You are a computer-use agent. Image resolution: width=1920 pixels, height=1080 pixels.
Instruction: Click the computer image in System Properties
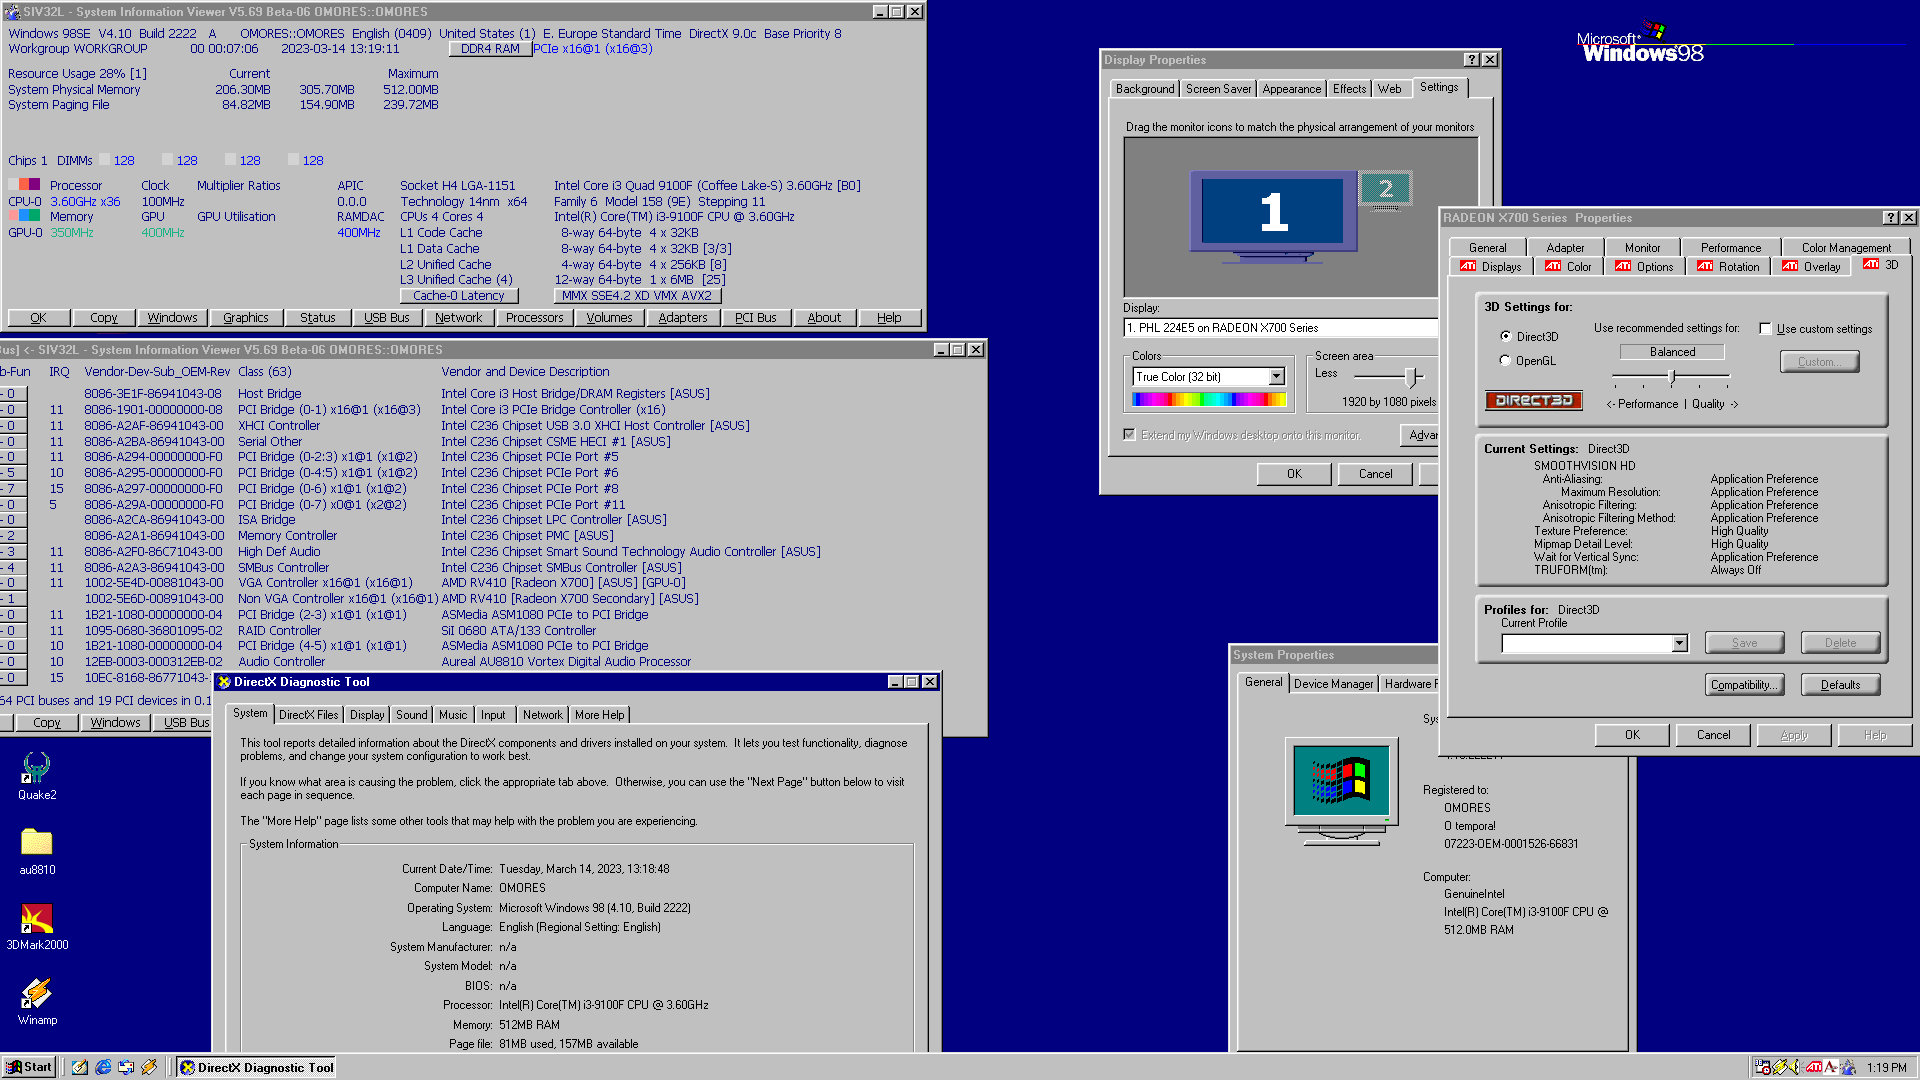click(1341, 791)
